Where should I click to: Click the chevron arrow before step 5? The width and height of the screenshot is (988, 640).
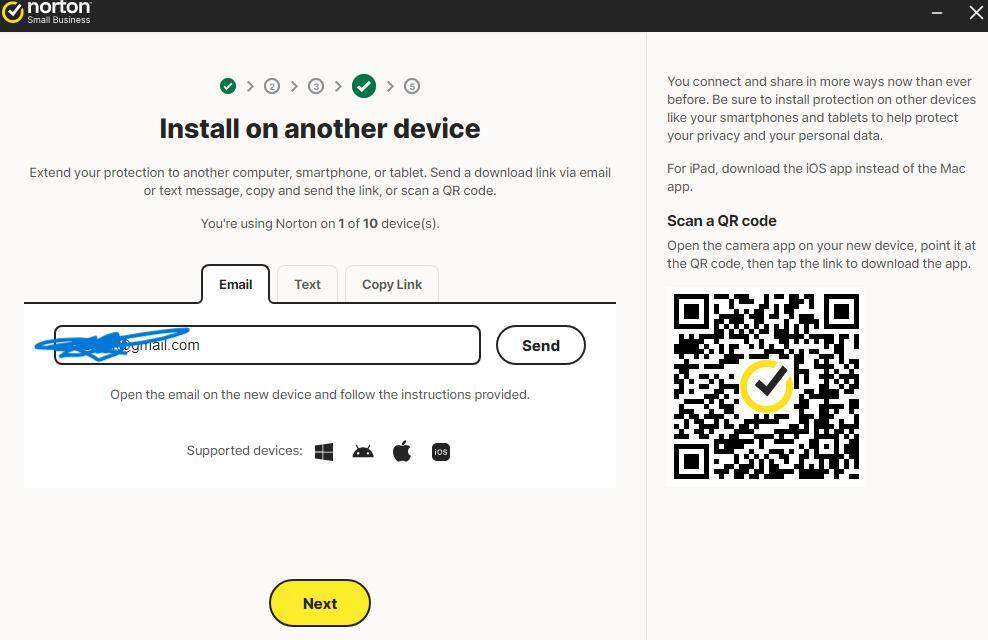[x=390, y=86]
